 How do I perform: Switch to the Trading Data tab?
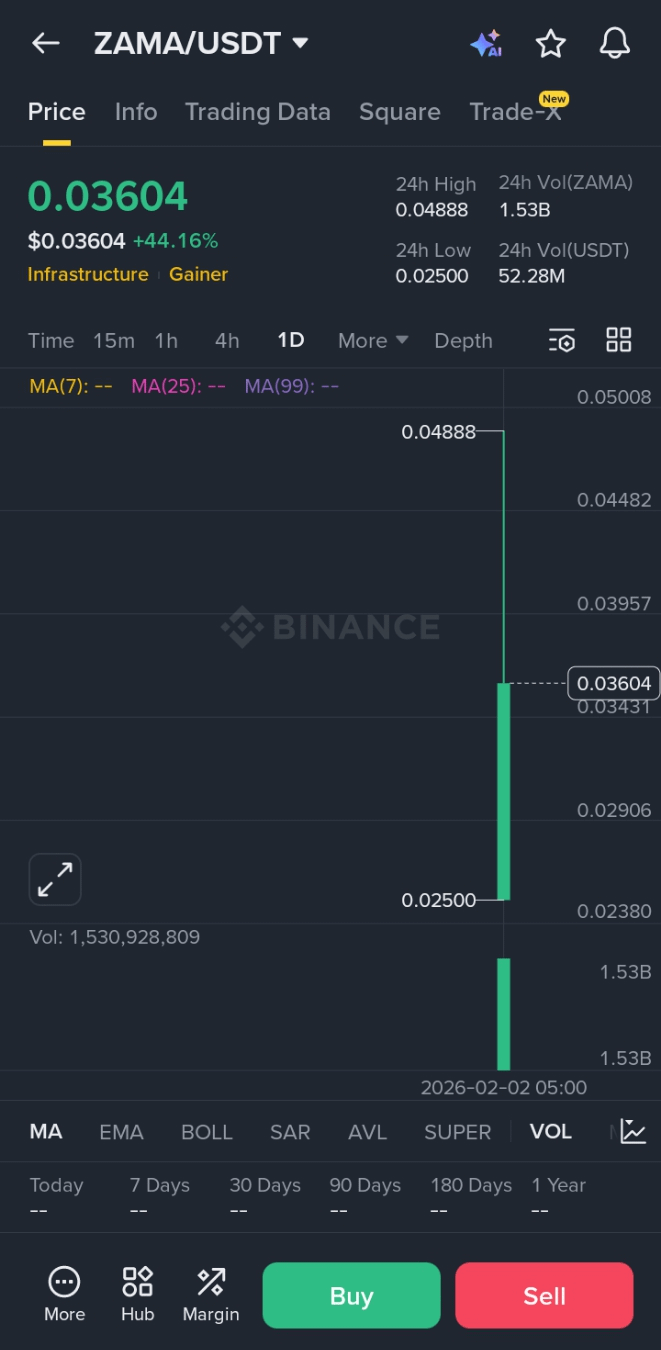258,112
